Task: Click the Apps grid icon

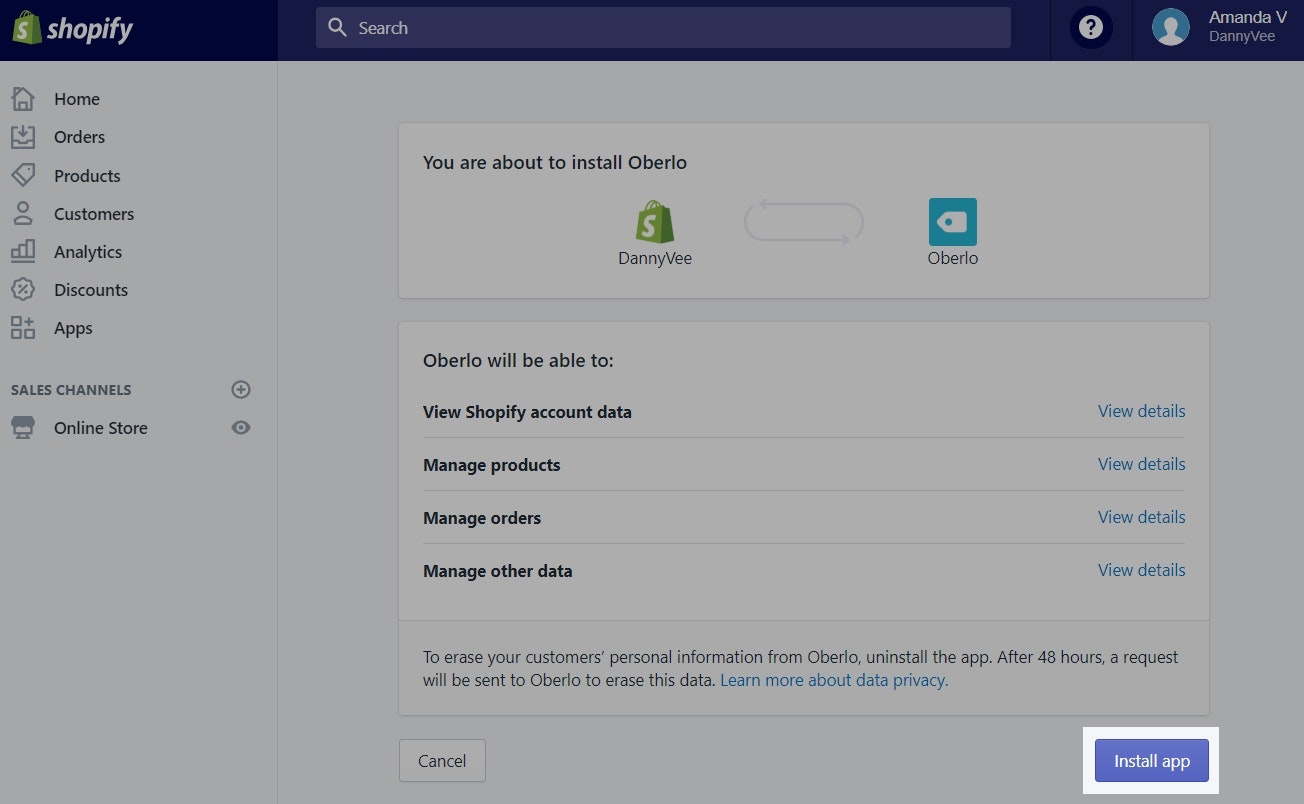Action: (x=23, y=327)
